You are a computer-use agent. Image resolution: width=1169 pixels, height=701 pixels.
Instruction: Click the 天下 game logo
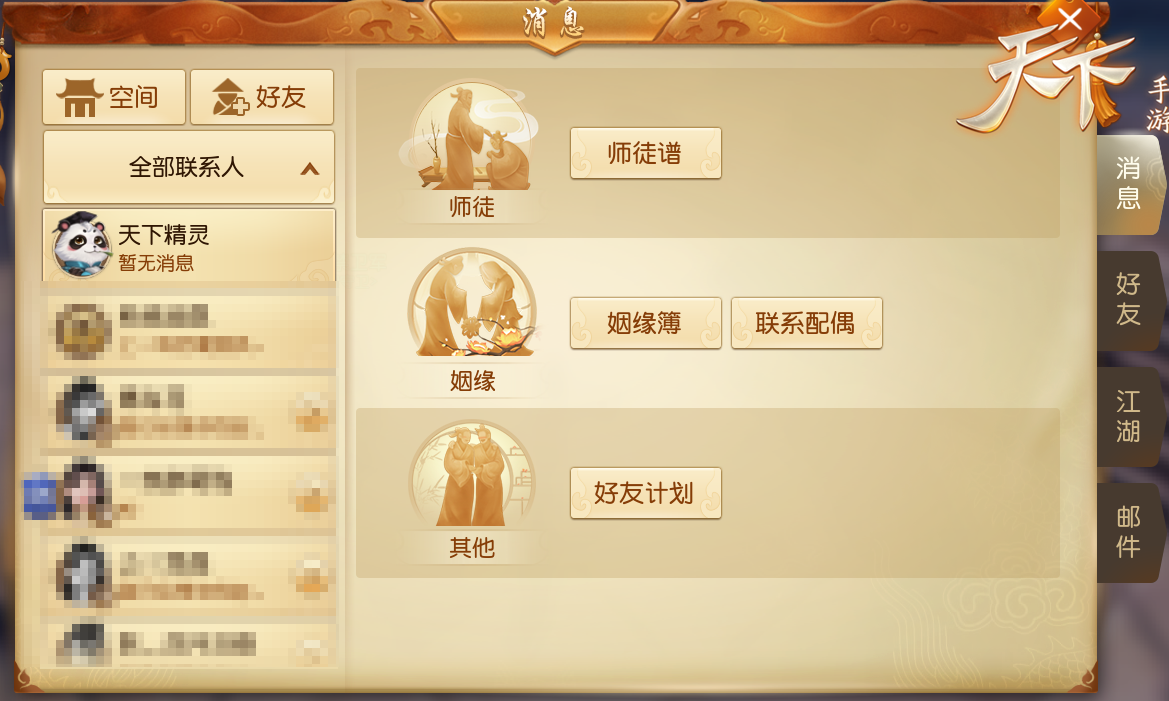(1050, 81)
